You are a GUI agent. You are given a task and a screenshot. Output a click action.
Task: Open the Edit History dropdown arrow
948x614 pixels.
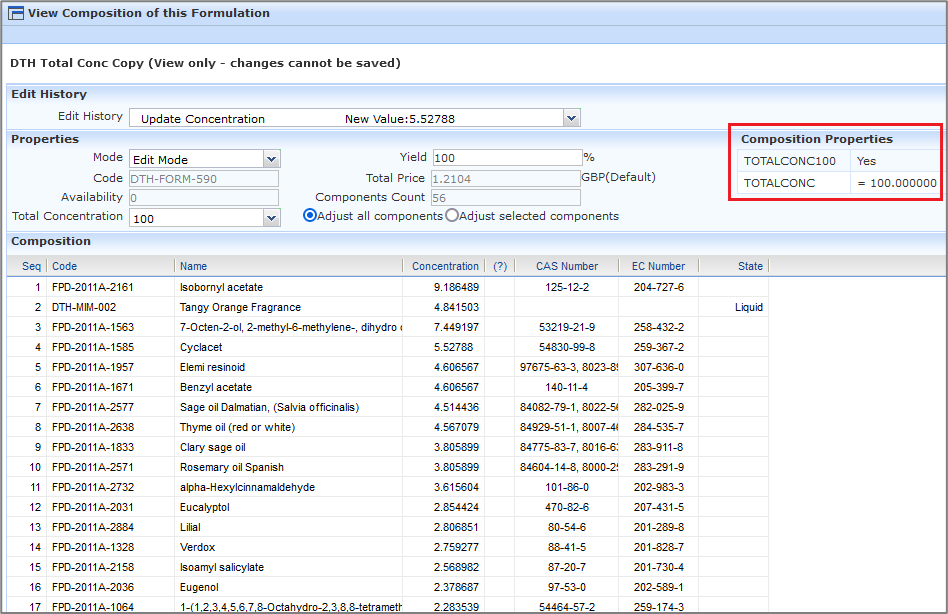pyautogui.click(x=571, y=118)
